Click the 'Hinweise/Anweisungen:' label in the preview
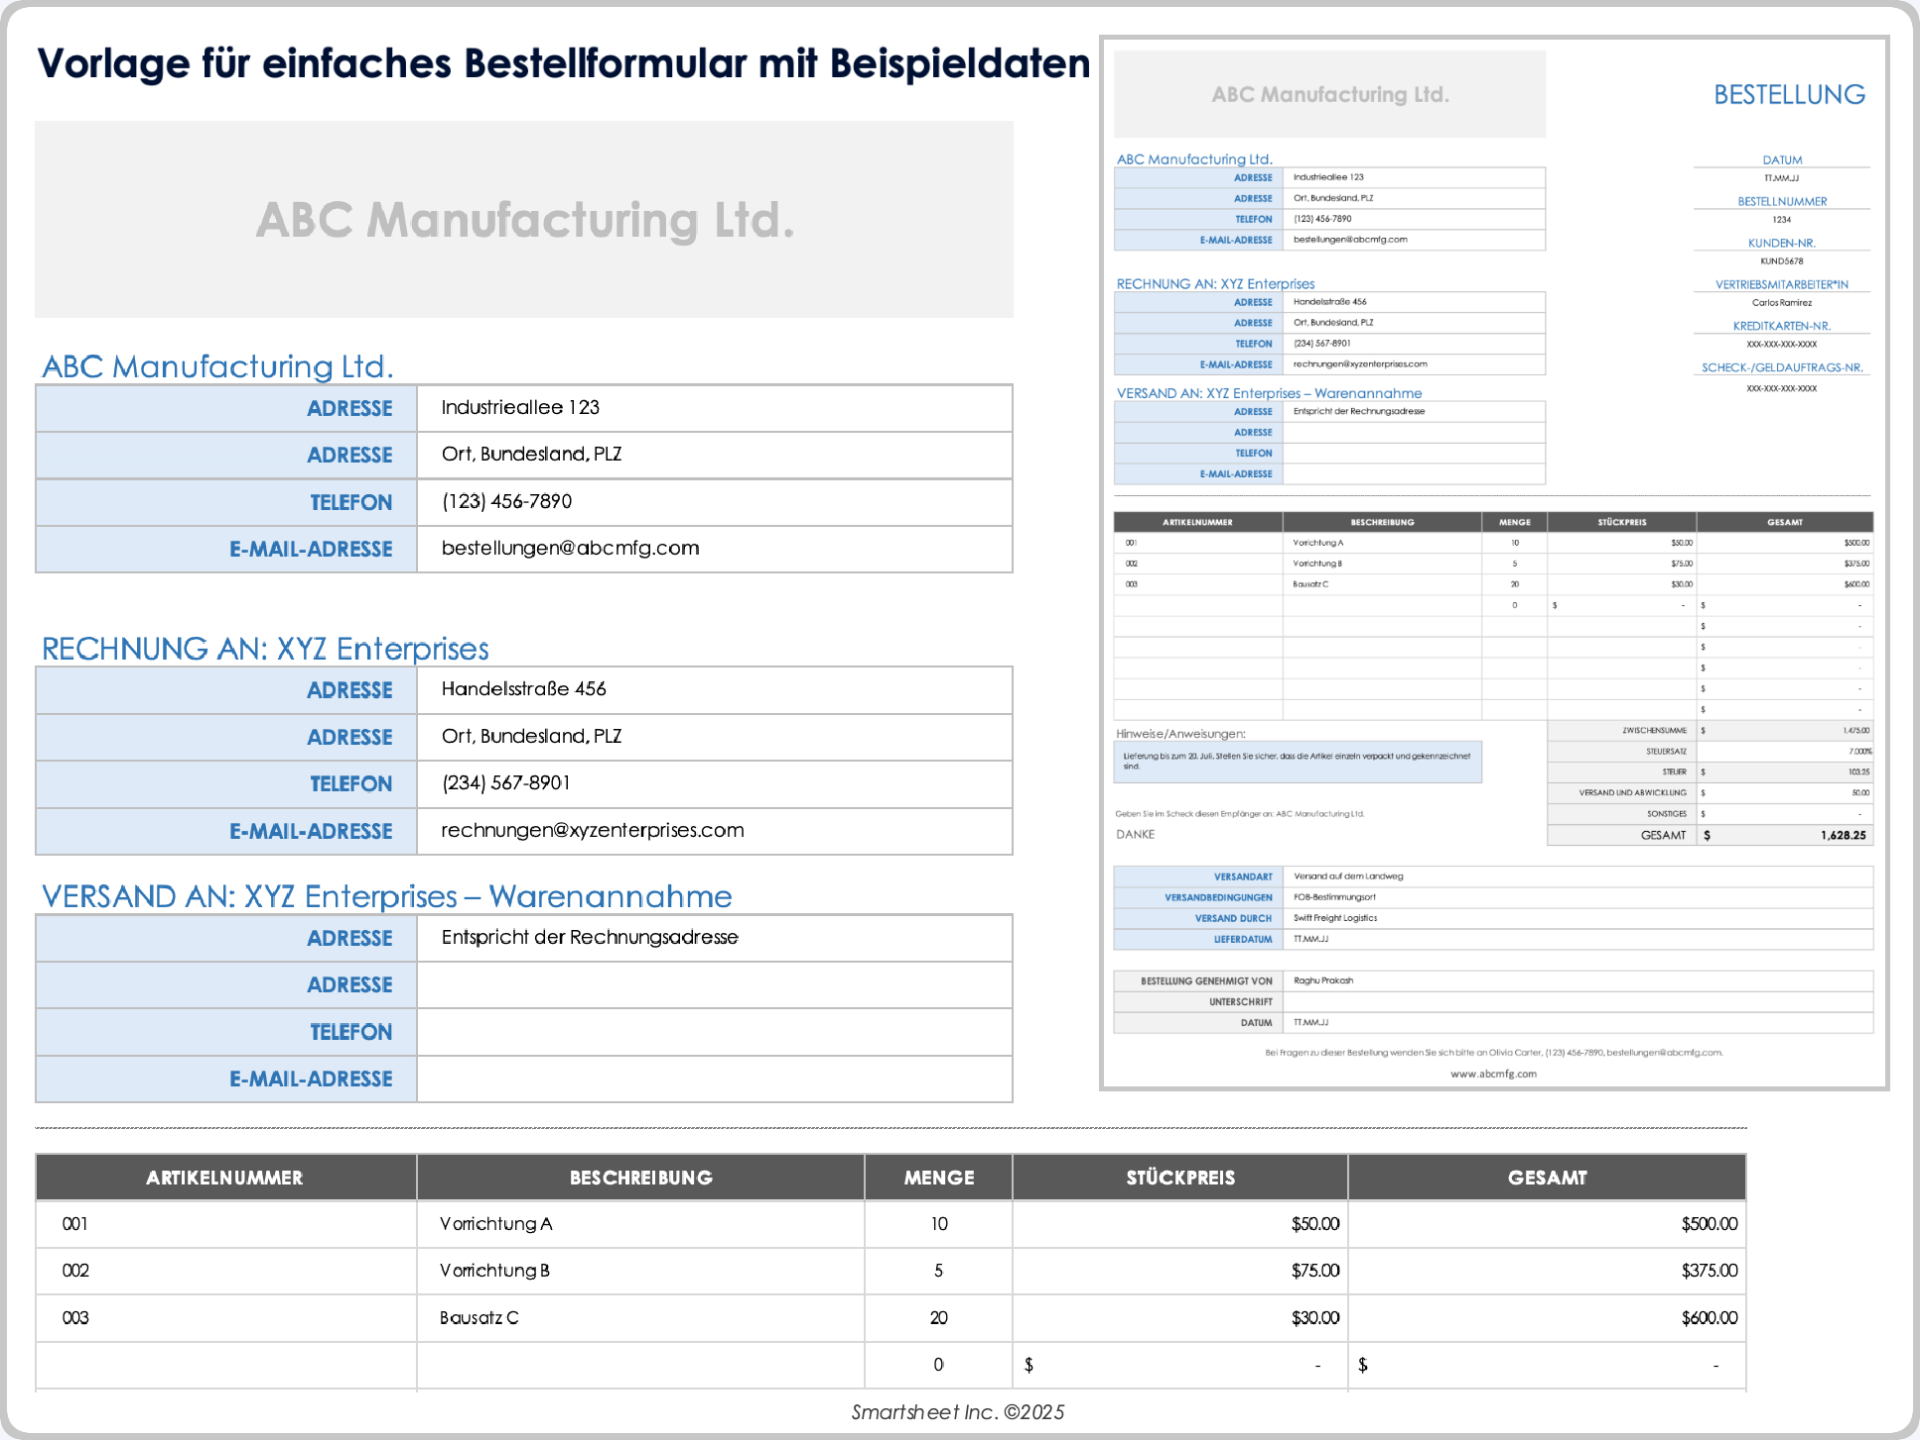 tap(1181, 734)
